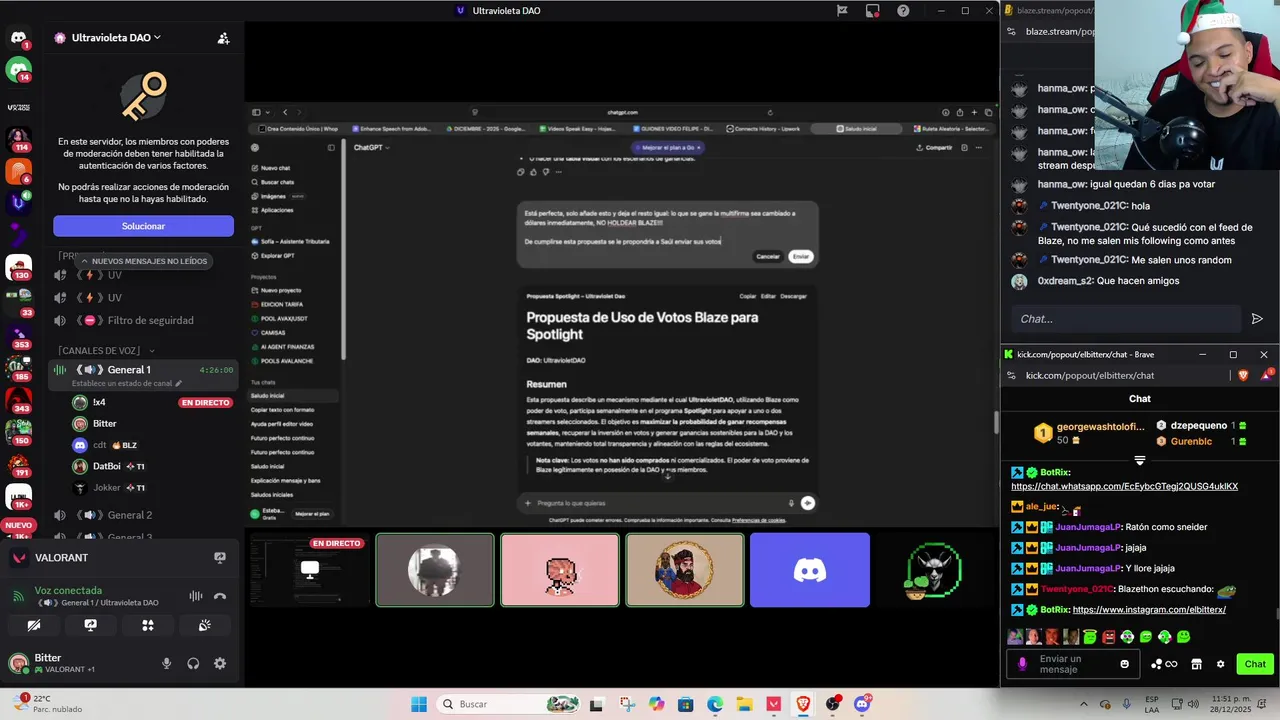
Task: Open Discord direct messages home icon
Action: click(18, 38)
